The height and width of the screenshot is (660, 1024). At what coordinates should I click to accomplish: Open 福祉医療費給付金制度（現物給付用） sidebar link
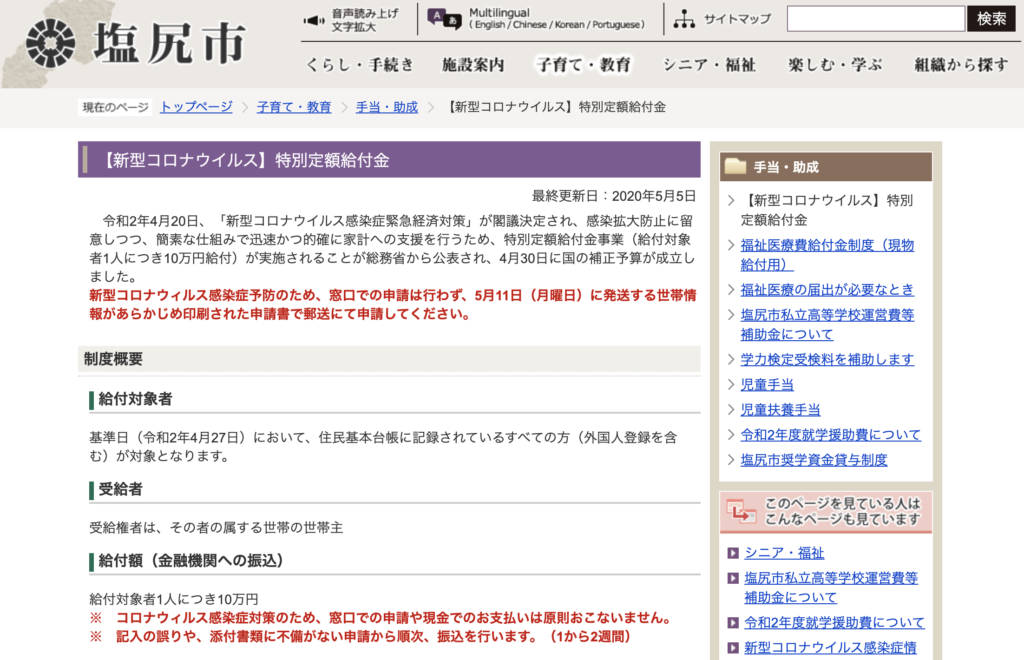(x=827, y=255)
